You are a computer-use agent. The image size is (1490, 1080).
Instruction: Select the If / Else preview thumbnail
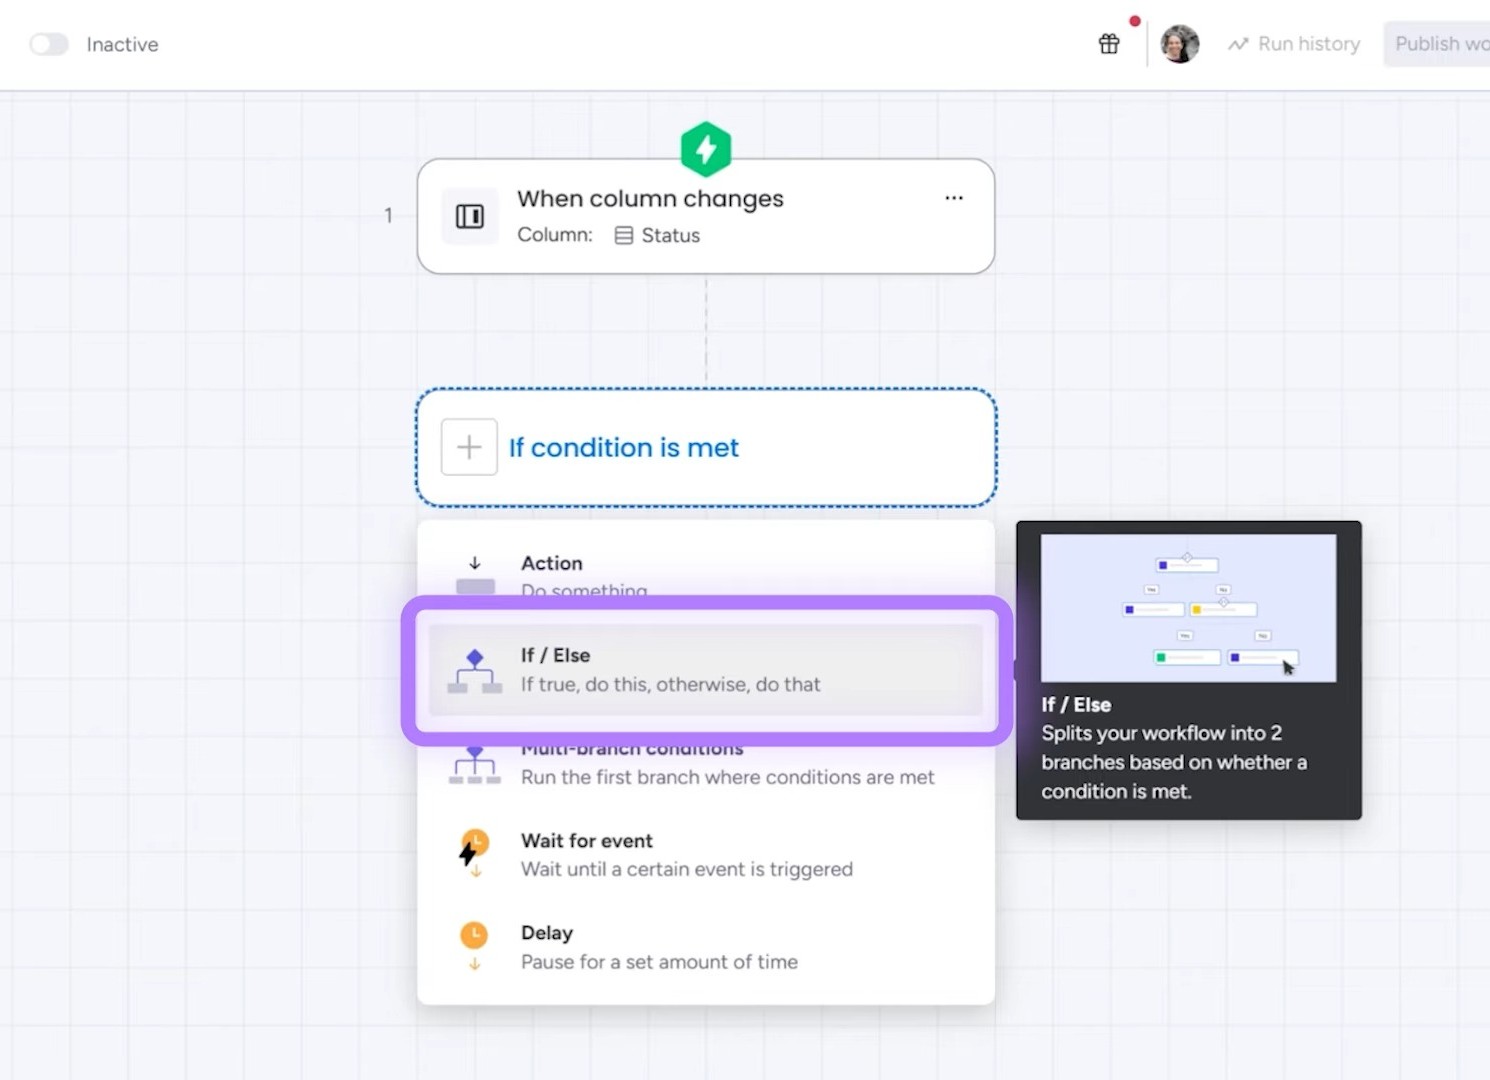tap(1188, 606)
